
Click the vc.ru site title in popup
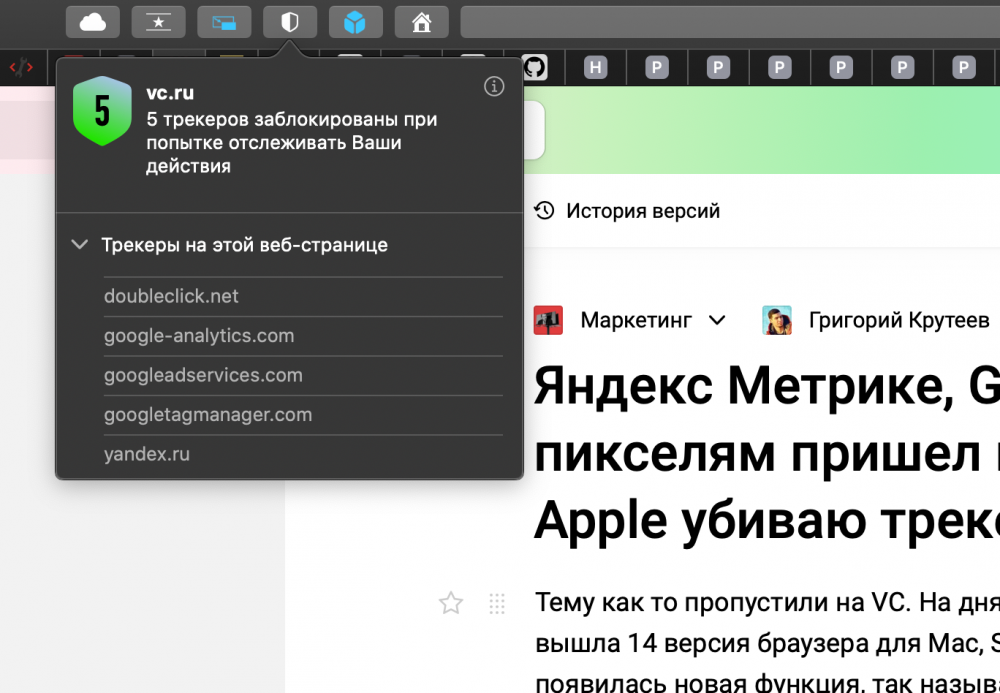[170, 93]
